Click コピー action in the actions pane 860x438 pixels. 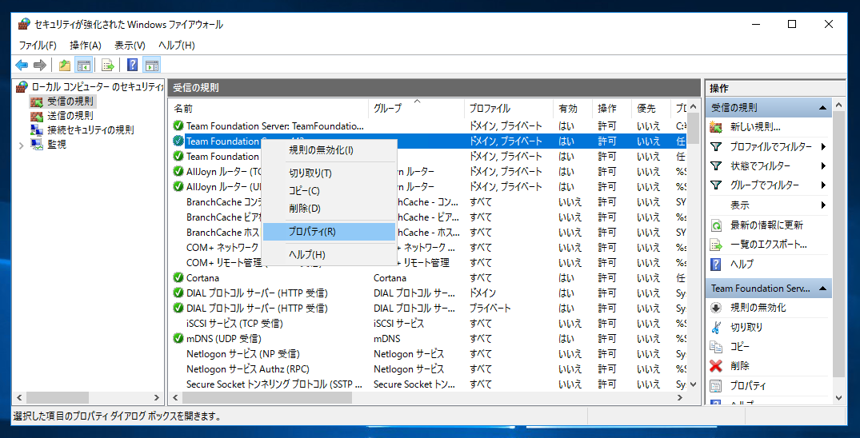tap(739, 347)
